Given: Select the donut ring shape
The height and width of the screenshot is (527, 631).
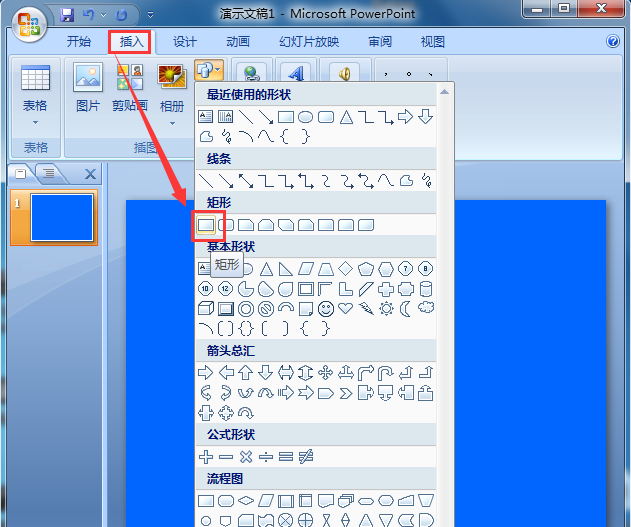Looking at the screenshot, I should coord(246,309).
